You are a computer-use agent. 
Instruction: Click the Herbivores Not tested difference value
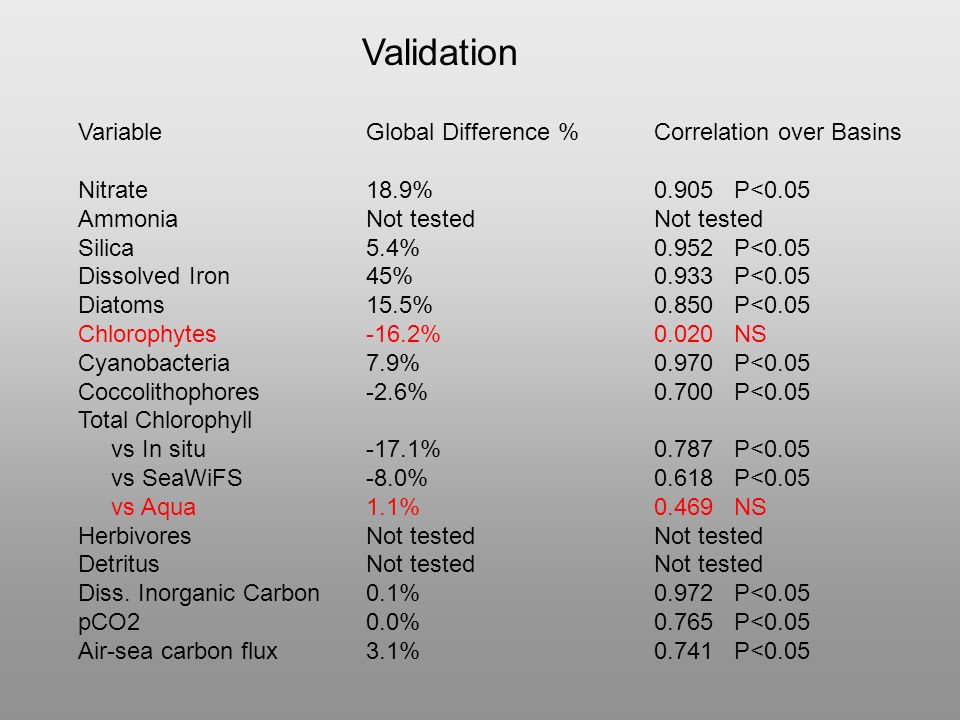[x=421, y=536]
